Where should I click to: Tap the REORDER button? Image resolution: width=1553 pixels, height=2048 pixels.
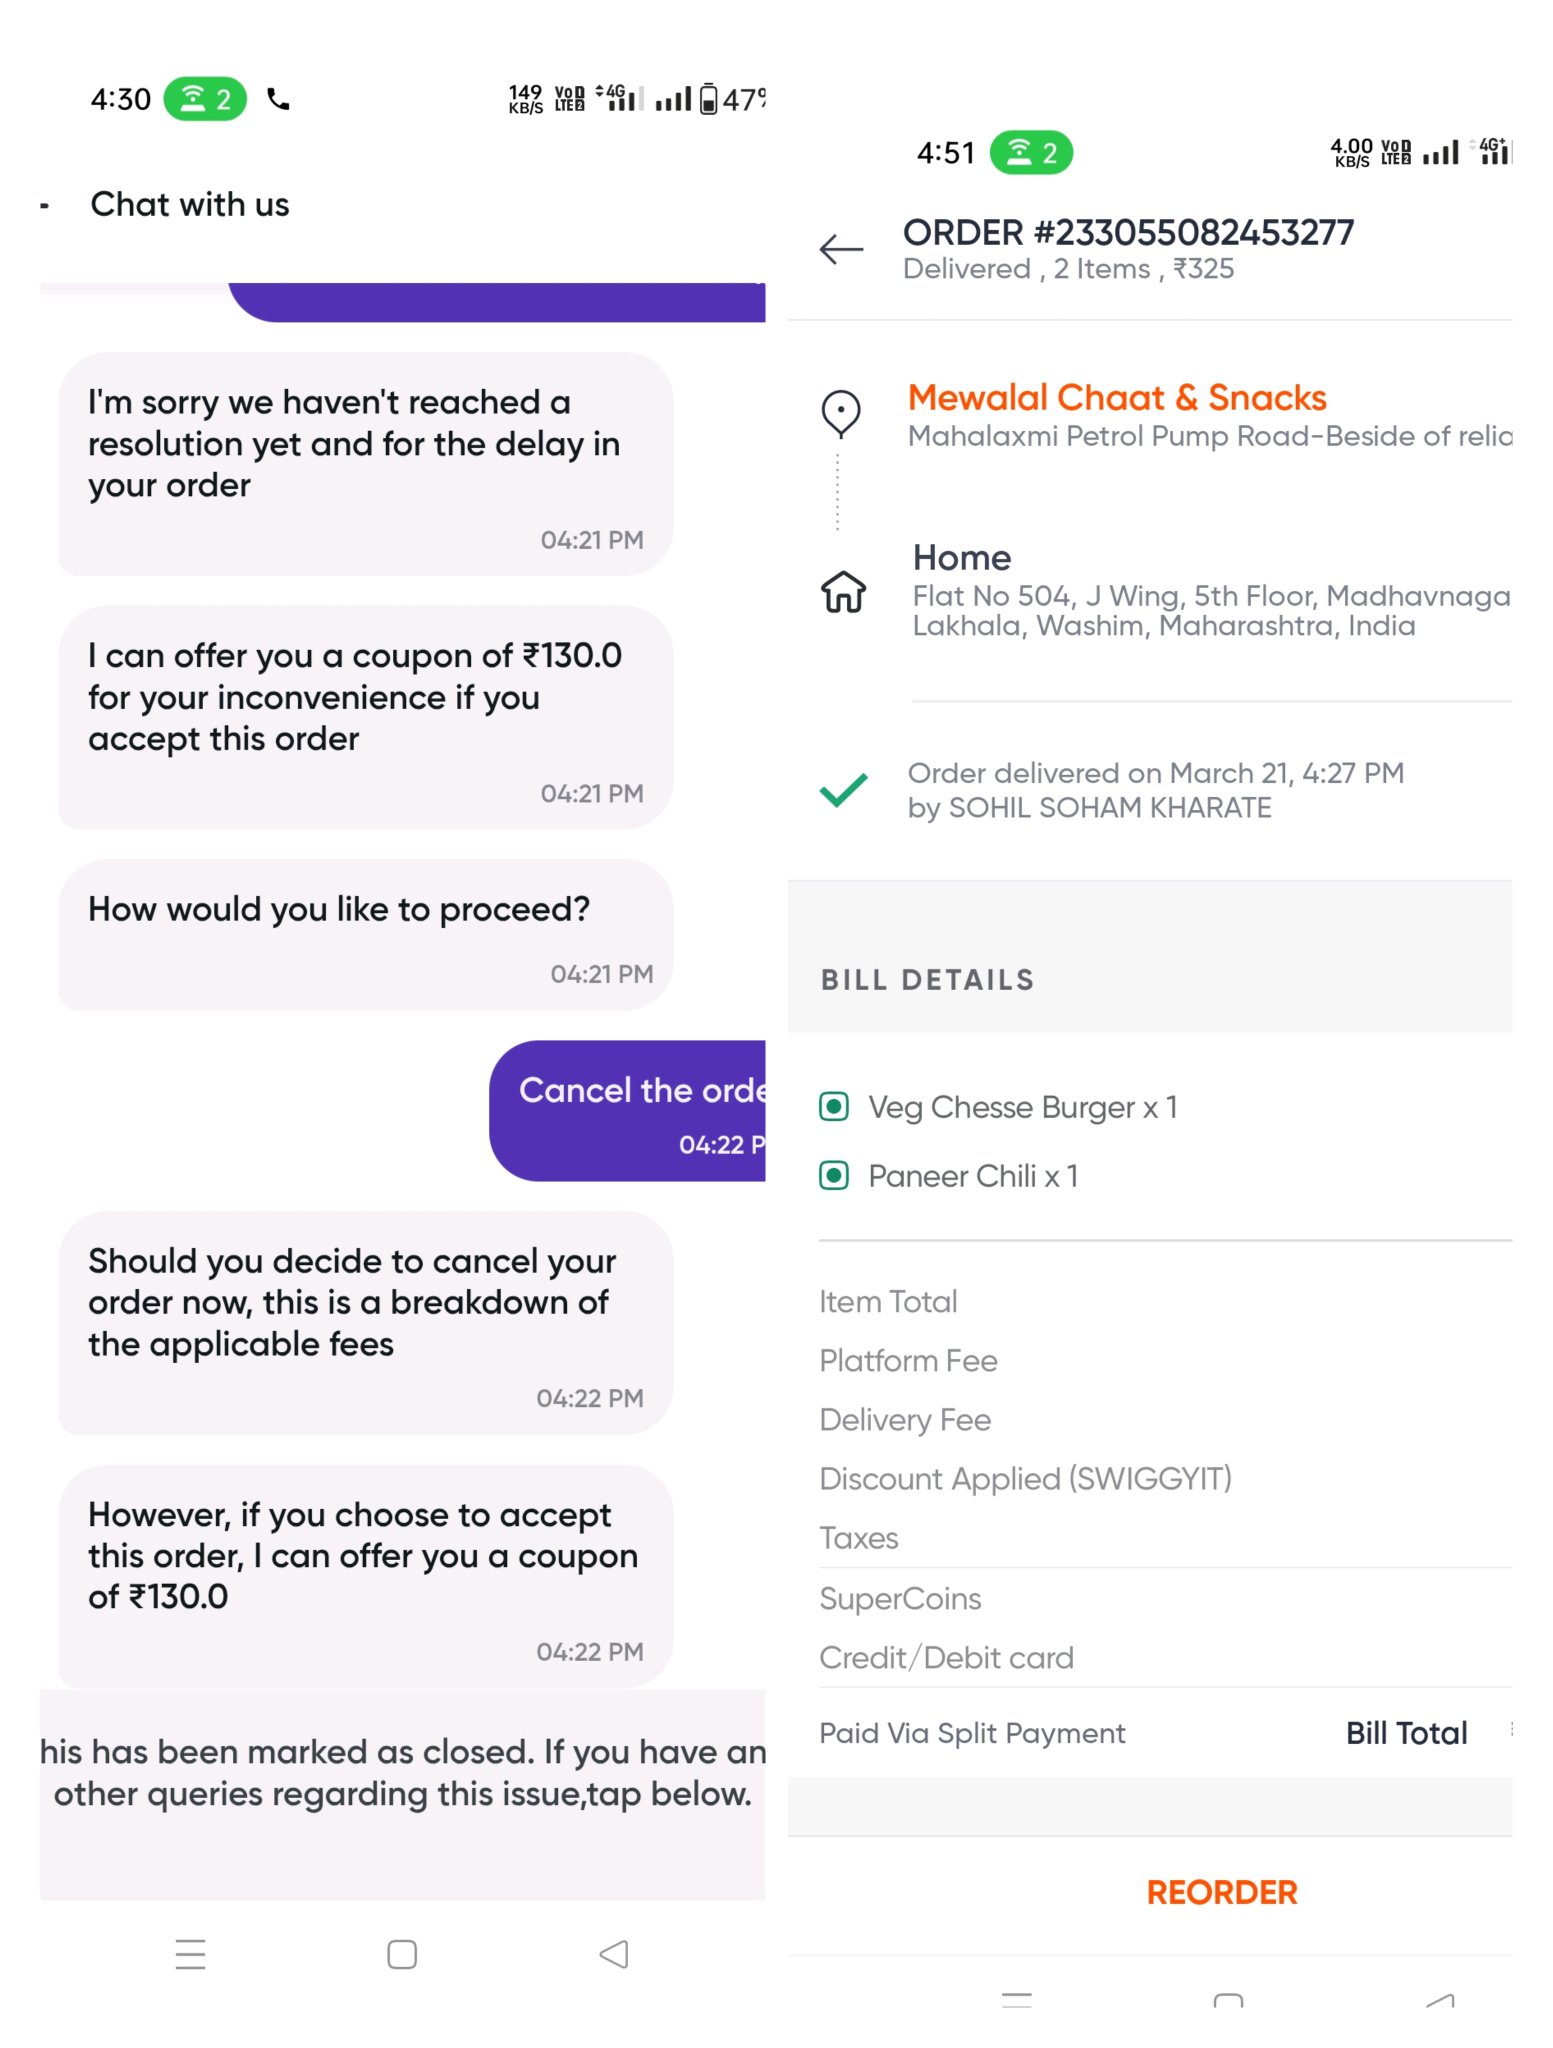[1221, 1892]
